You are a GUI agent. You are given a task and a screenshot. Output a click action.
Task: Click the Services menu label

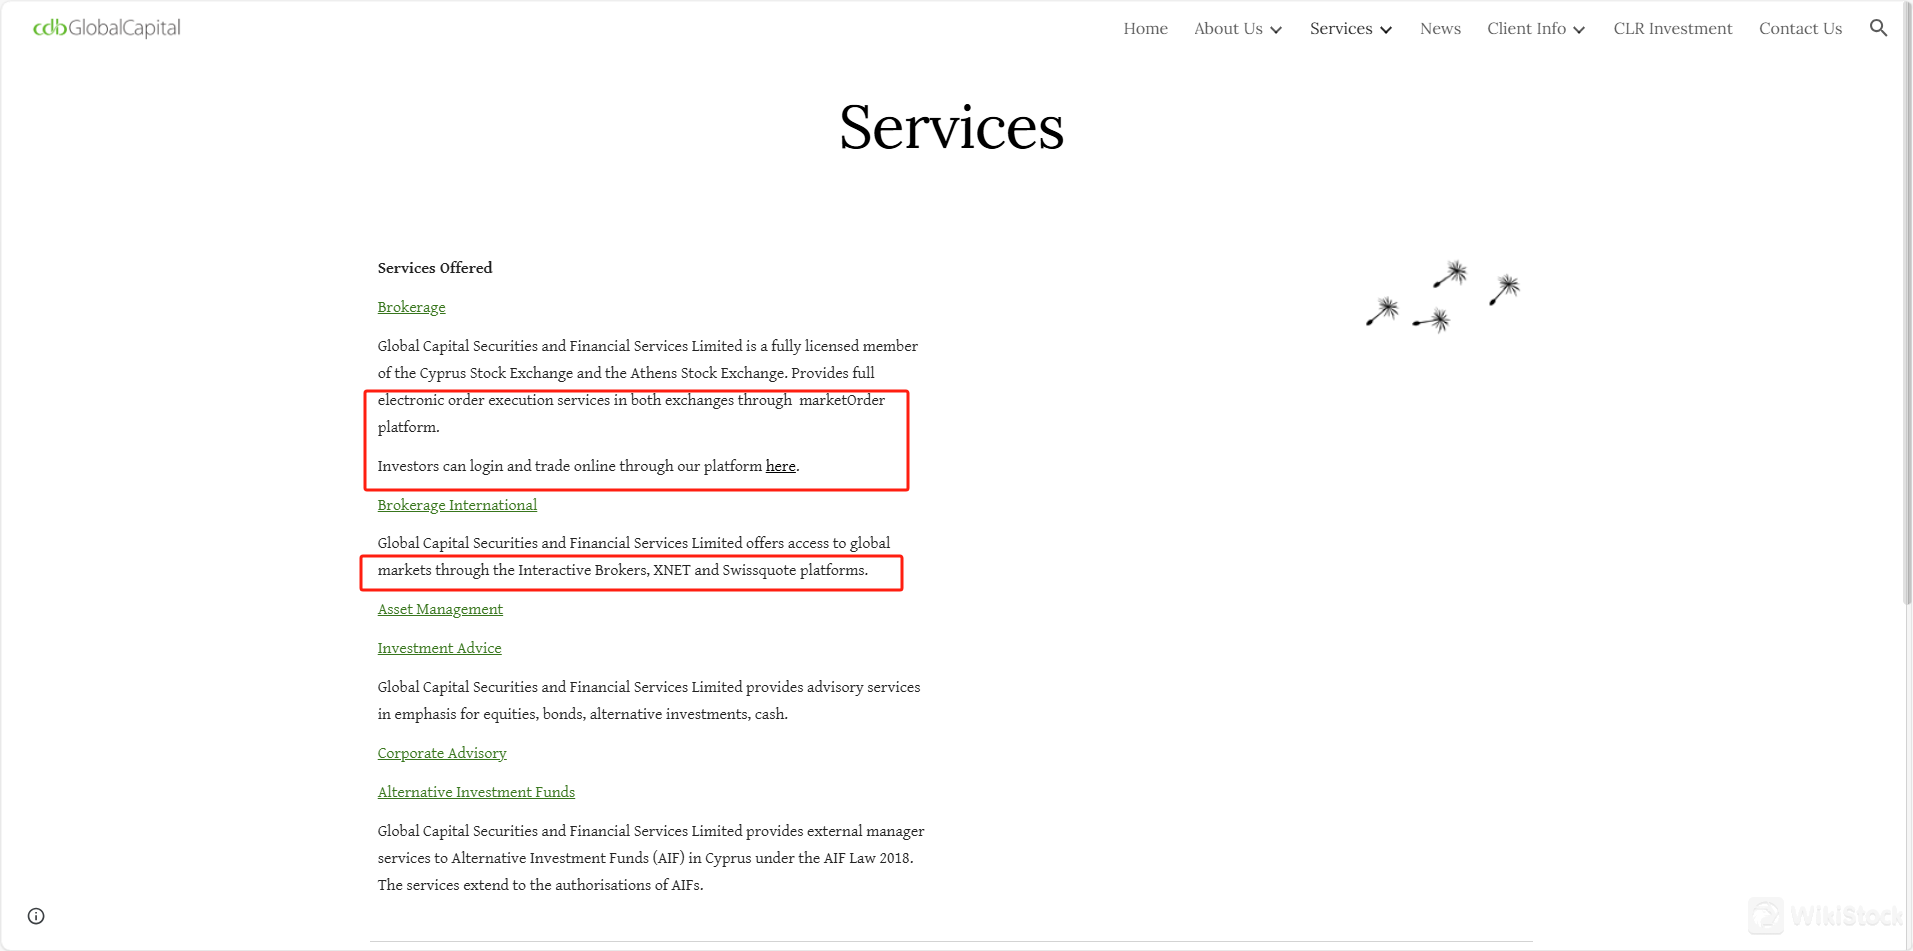click(x=1340, y=29)
